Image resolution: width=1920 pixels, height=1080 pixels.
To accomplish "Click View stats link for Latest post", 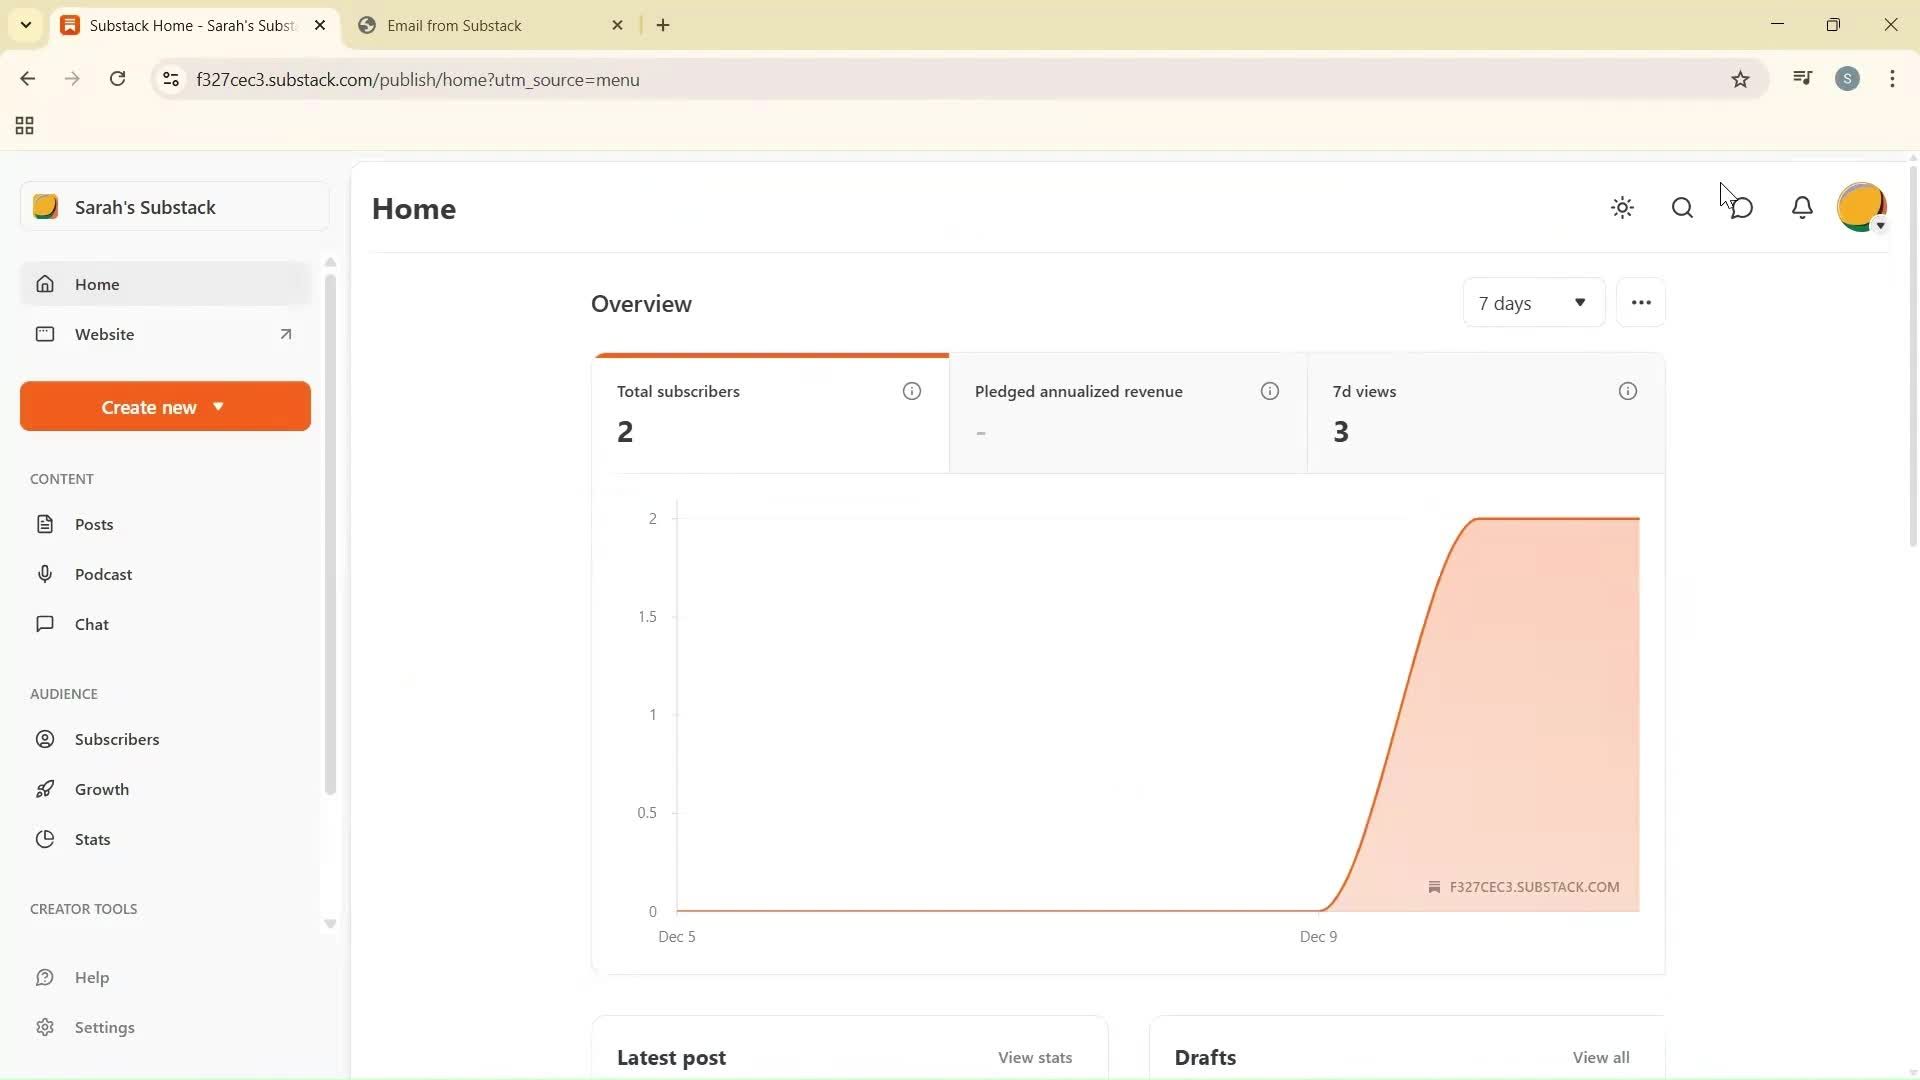I will click(1034, 1057).
